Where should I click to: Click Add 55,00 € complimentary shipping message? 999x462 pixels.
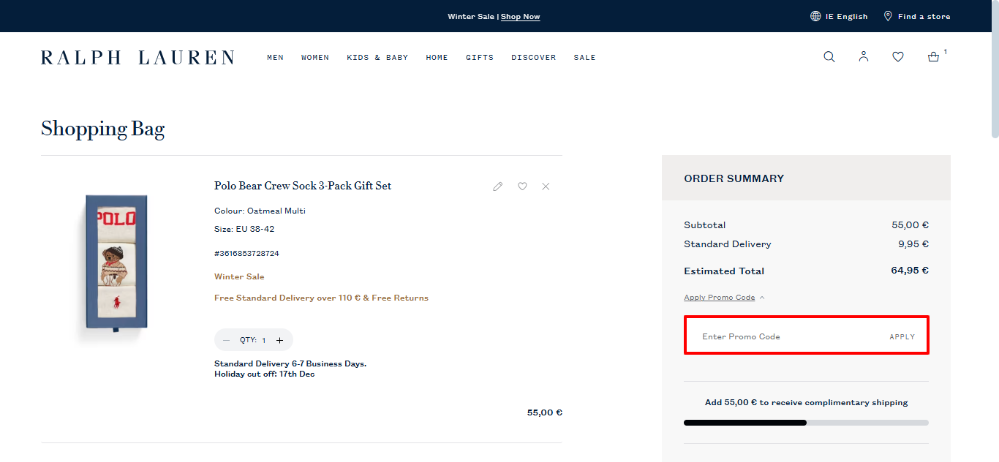tap(806, 402)
